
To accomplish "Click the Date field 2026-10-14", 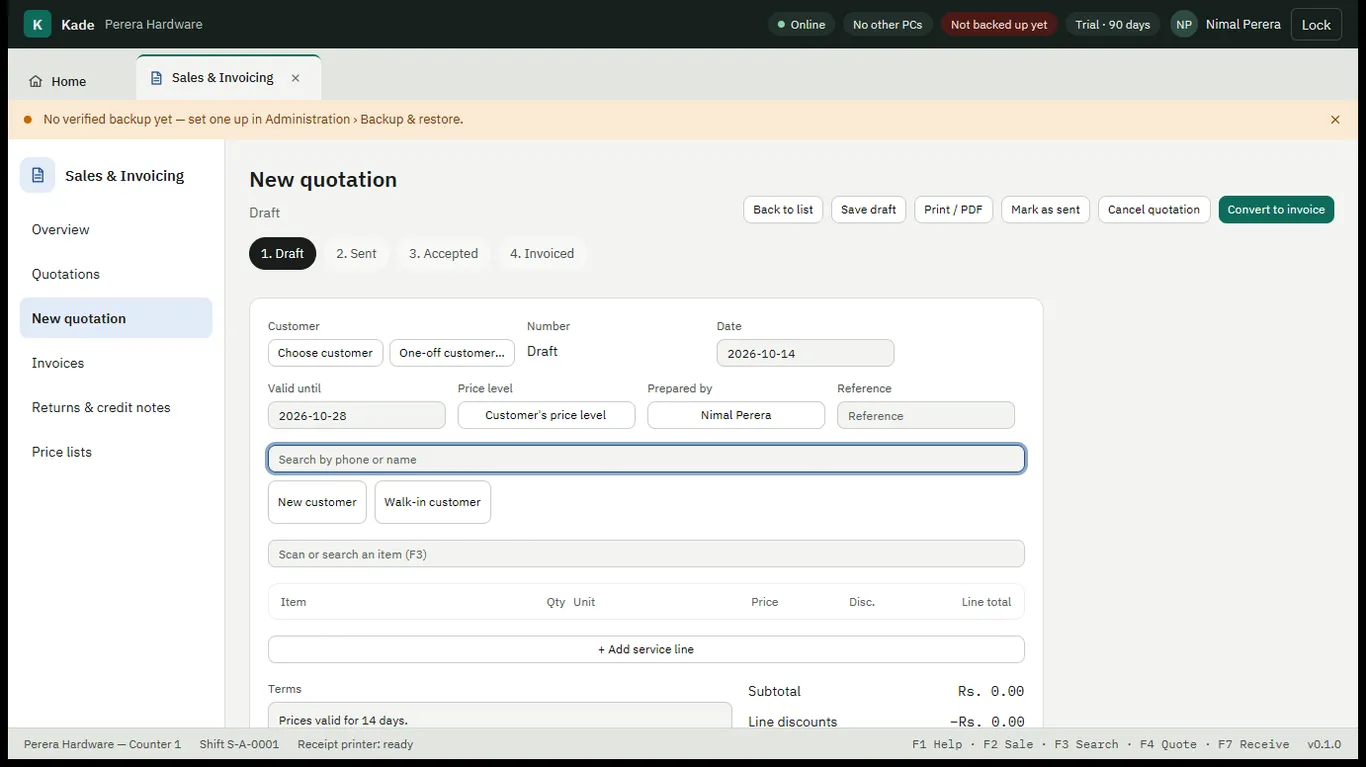I will click(x=805, y=353).
